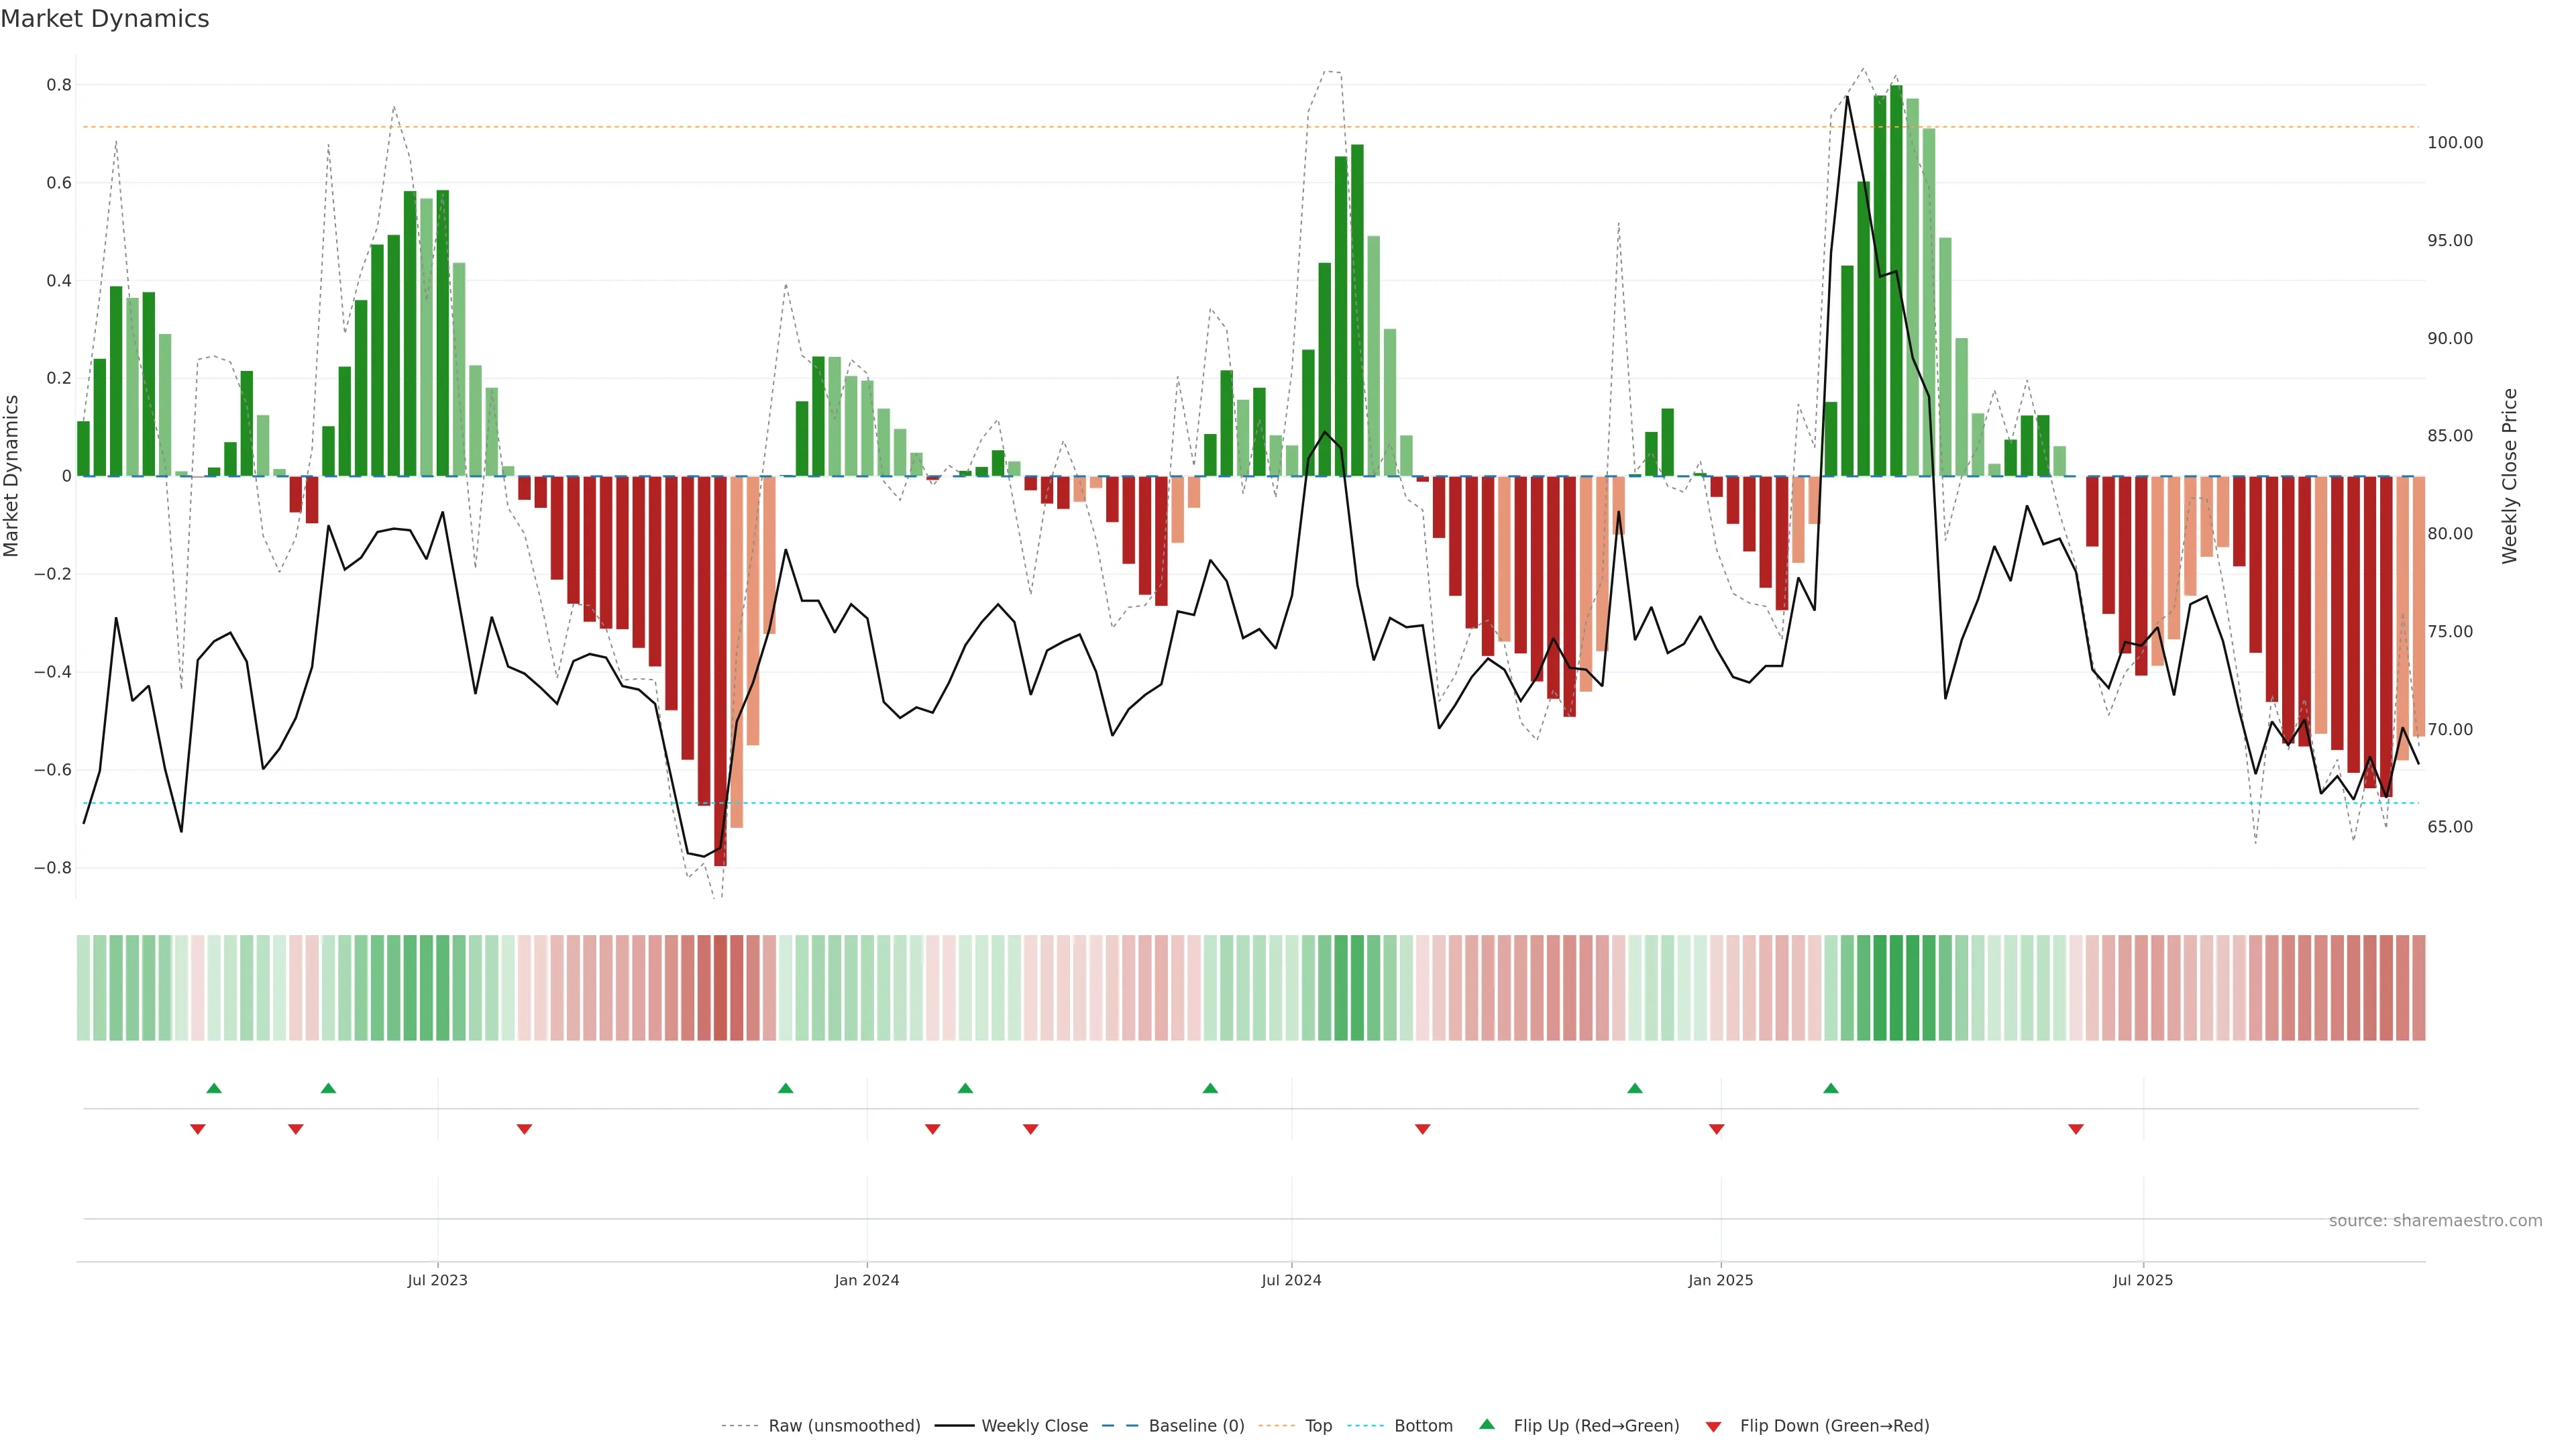Click the Jul 2025 x-axis label

(x=2143, y=1280)
